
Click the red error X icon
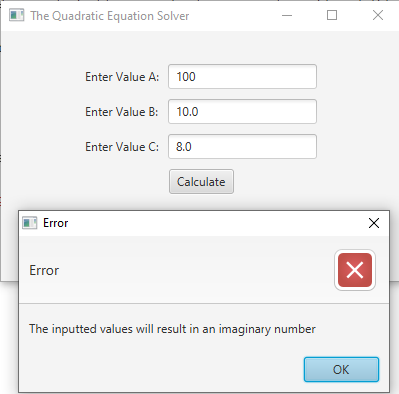[355, 270]
